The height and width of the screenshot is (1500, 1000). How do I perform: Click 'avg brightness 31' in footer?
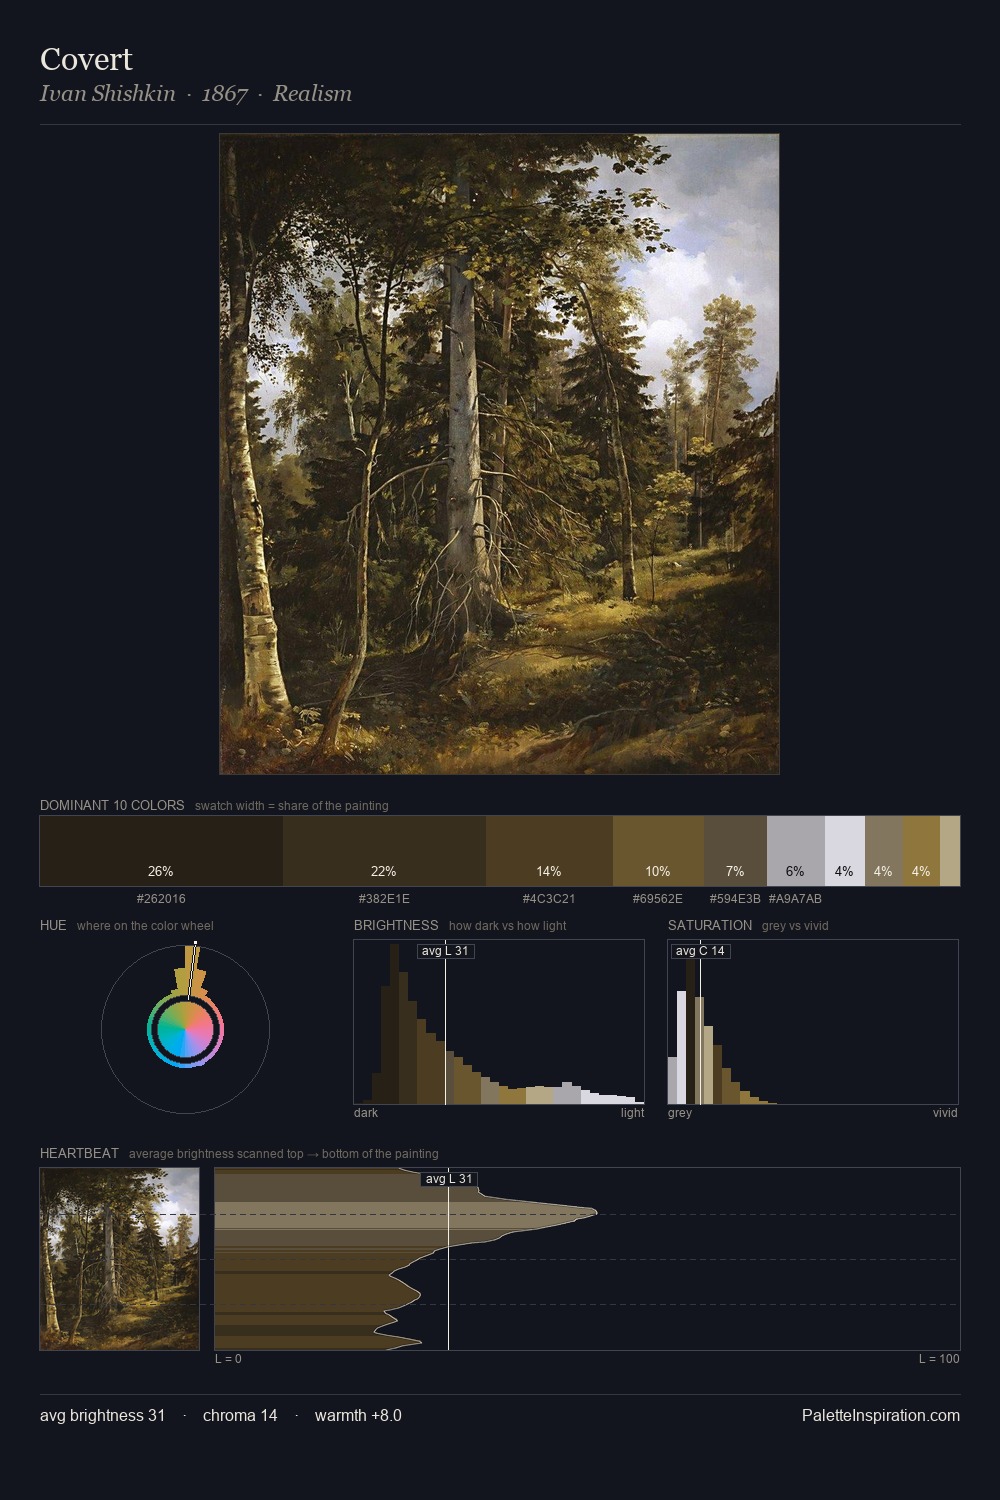click(102, 1415)
